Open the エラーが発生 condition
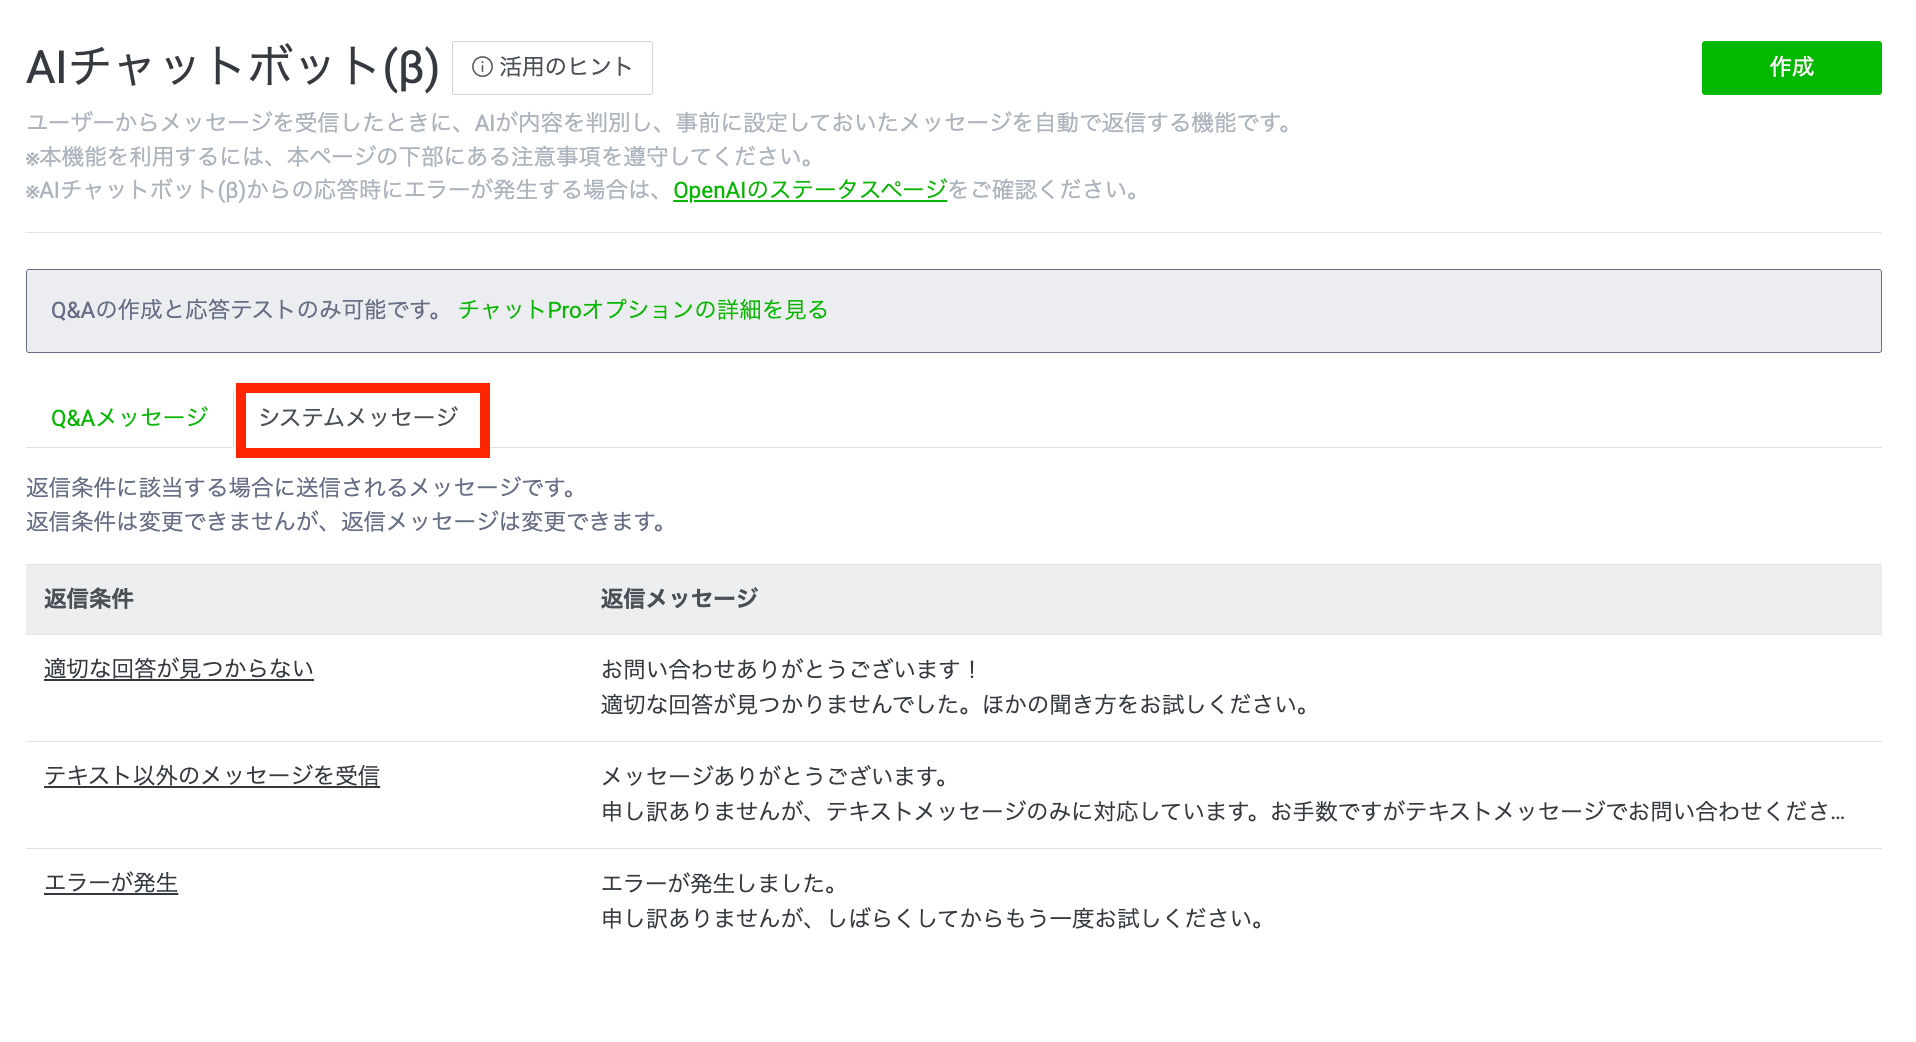1916x1042 pixels. (x=111, y=883)
